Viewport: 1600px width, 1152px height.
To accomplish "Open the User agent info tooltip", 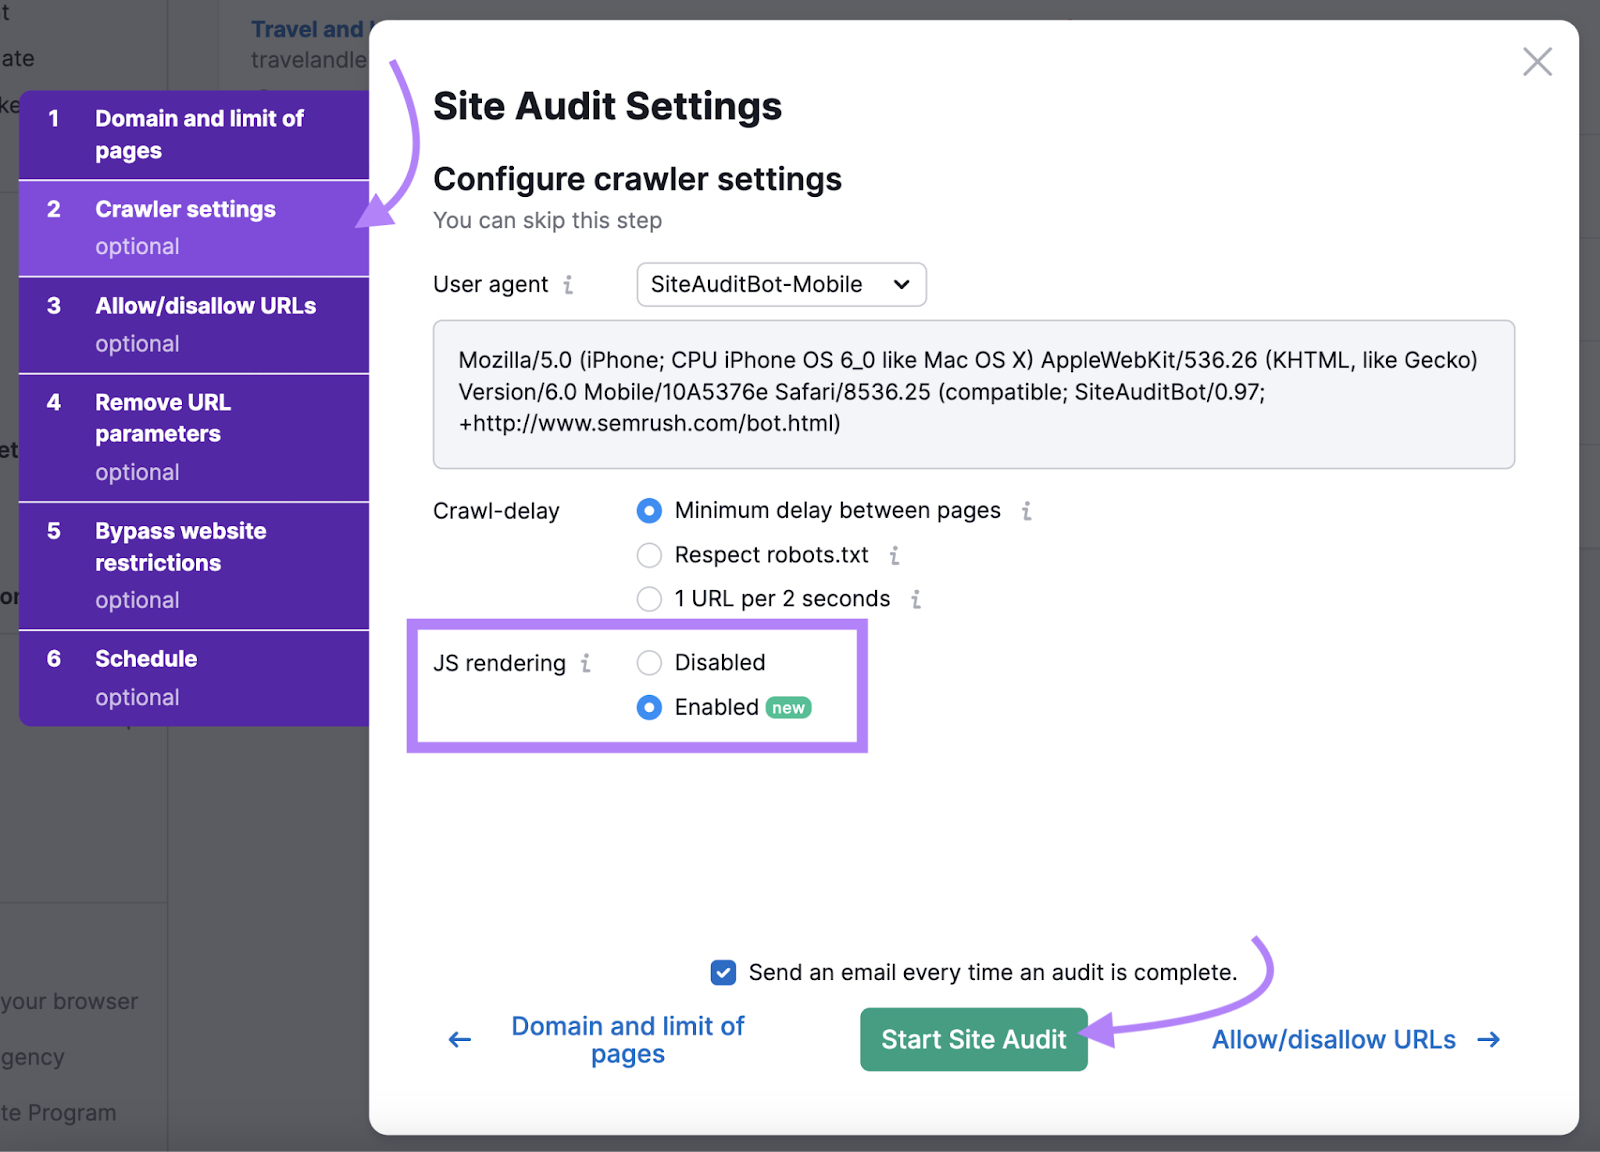I will 570,284.
